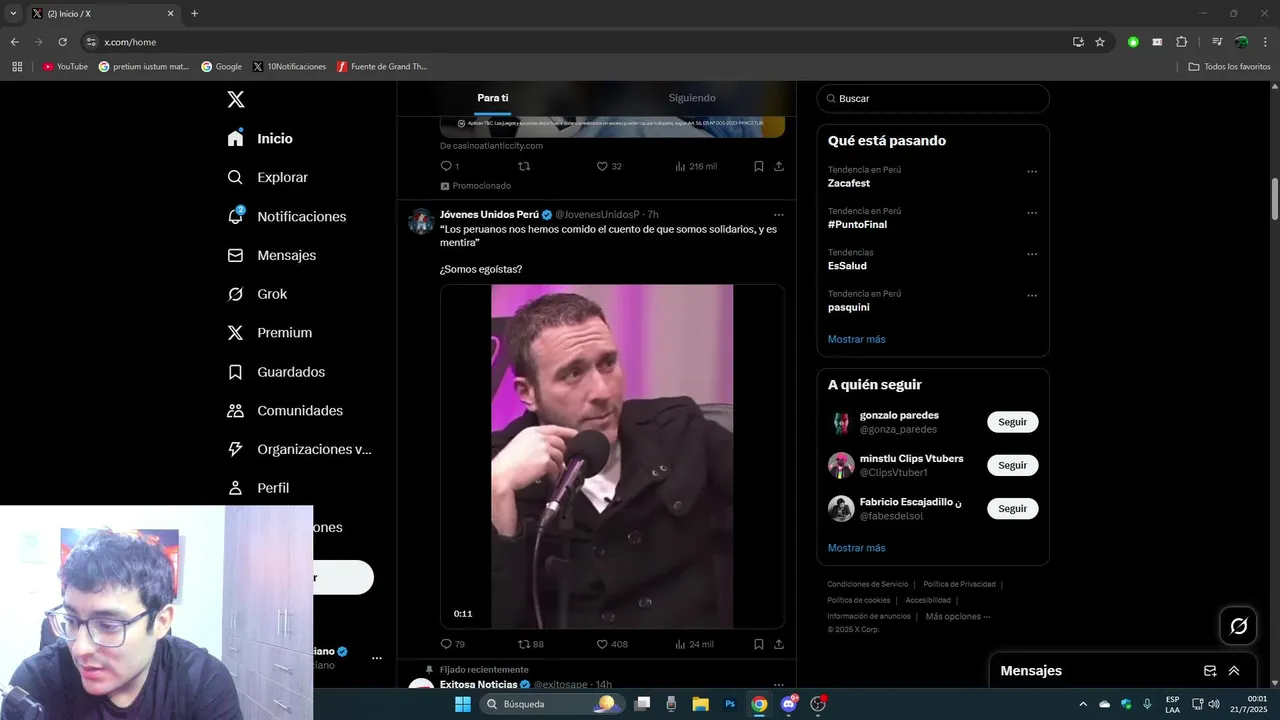The image size is (1280, 720).
Task: Open Todos los favoritos folder
Action: tap(1229, 67)
